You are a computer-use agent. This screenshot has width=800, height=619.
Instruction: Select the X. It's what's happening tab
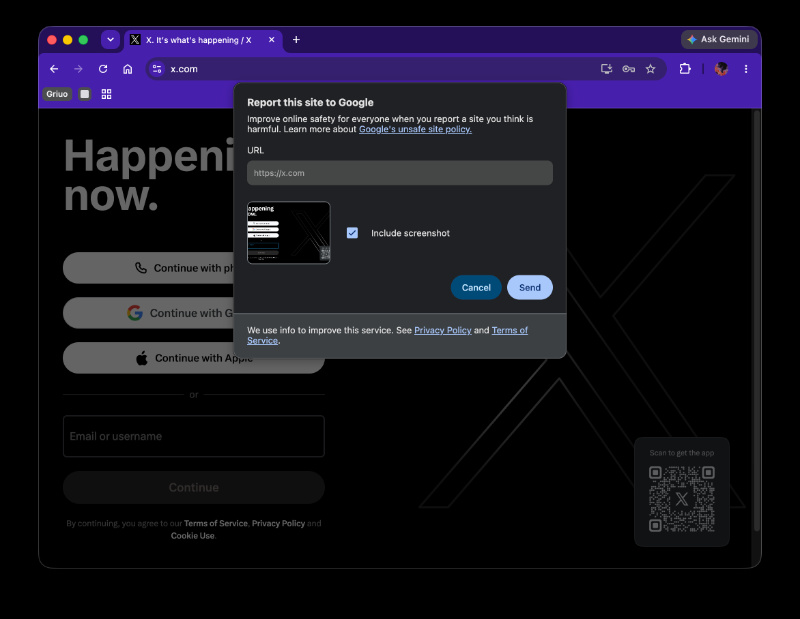coord(199,40)
